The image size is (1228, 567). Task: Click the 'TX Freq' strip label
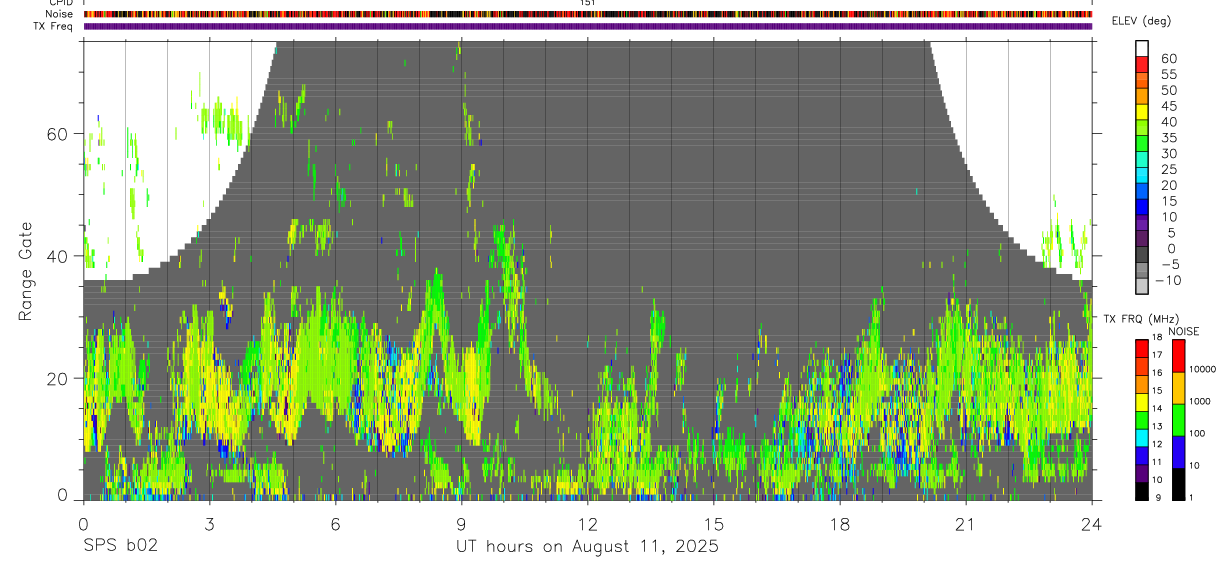click(x=53, y=26)
